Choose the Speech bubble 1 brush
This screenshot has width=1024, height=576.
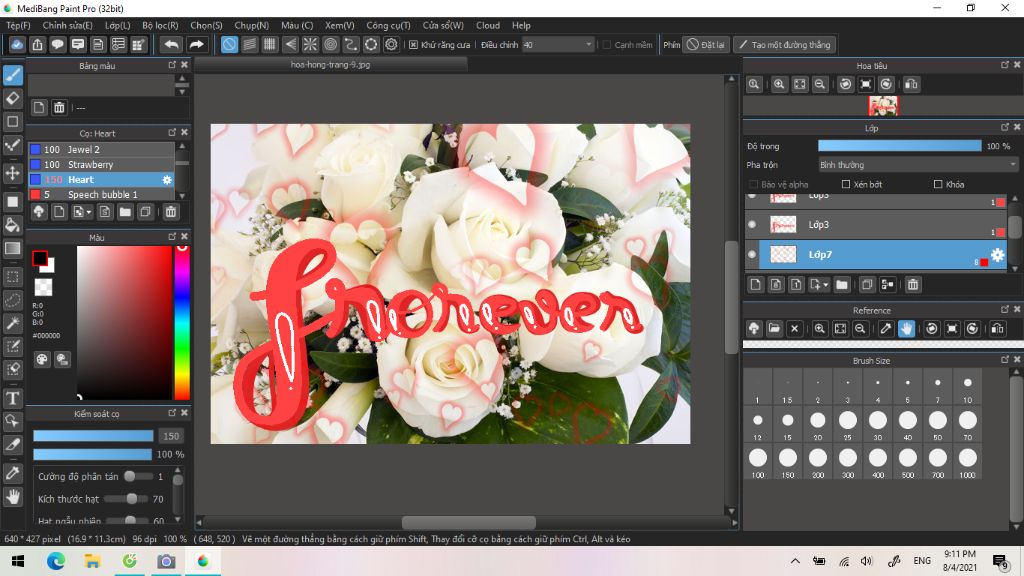[x=102, y=195]
